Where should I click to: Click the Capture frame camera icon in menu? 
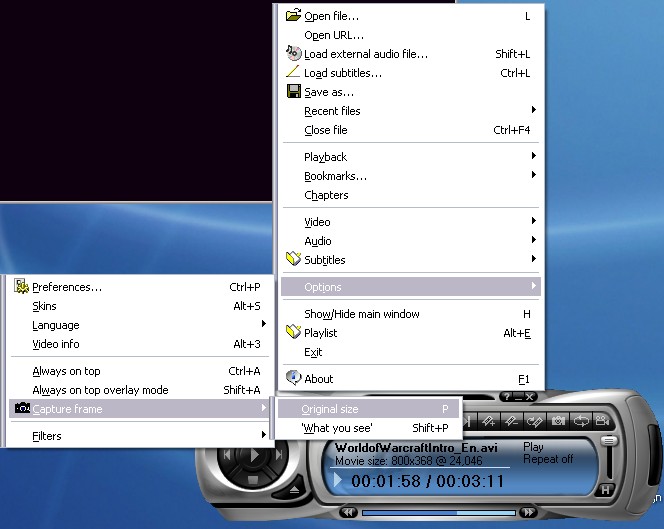pyautogui.click(x=21, y=408)
